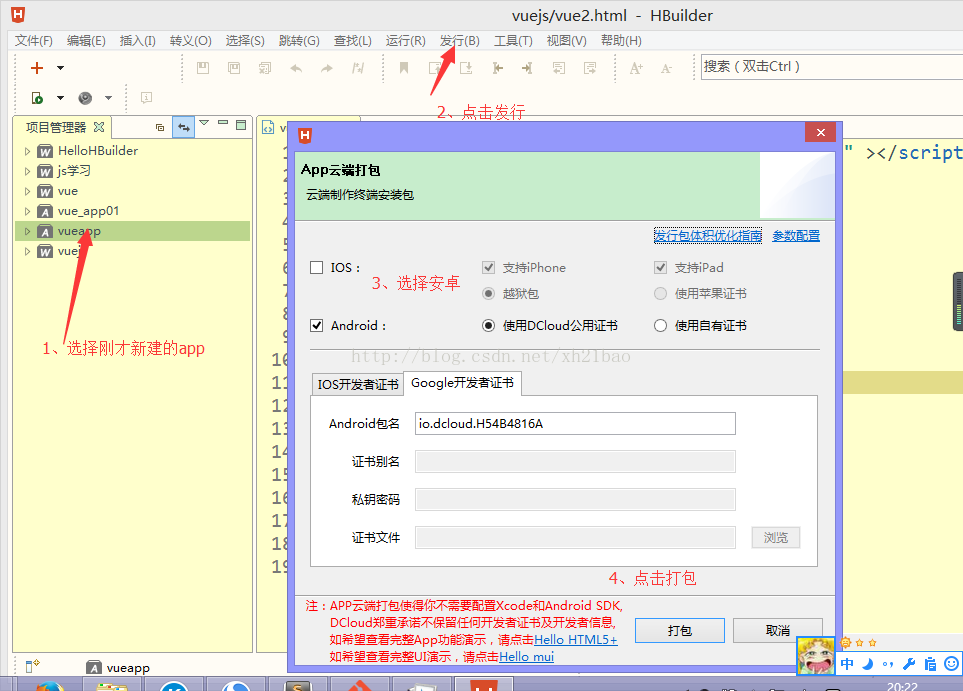Viewport: 963px width, 691px height.
Task: Open dropdown beside gray browser icon
Action: 108,98
